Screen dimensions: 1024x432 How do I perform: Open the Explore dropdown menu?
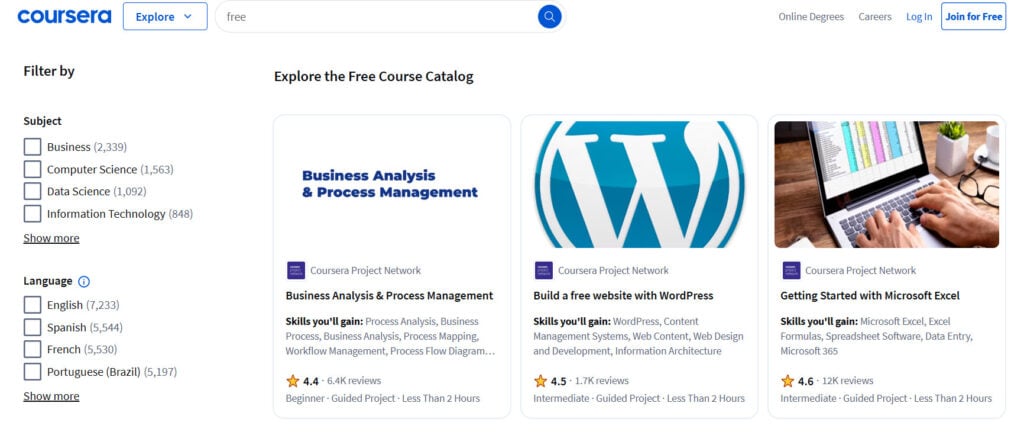(x=165, y=17)
